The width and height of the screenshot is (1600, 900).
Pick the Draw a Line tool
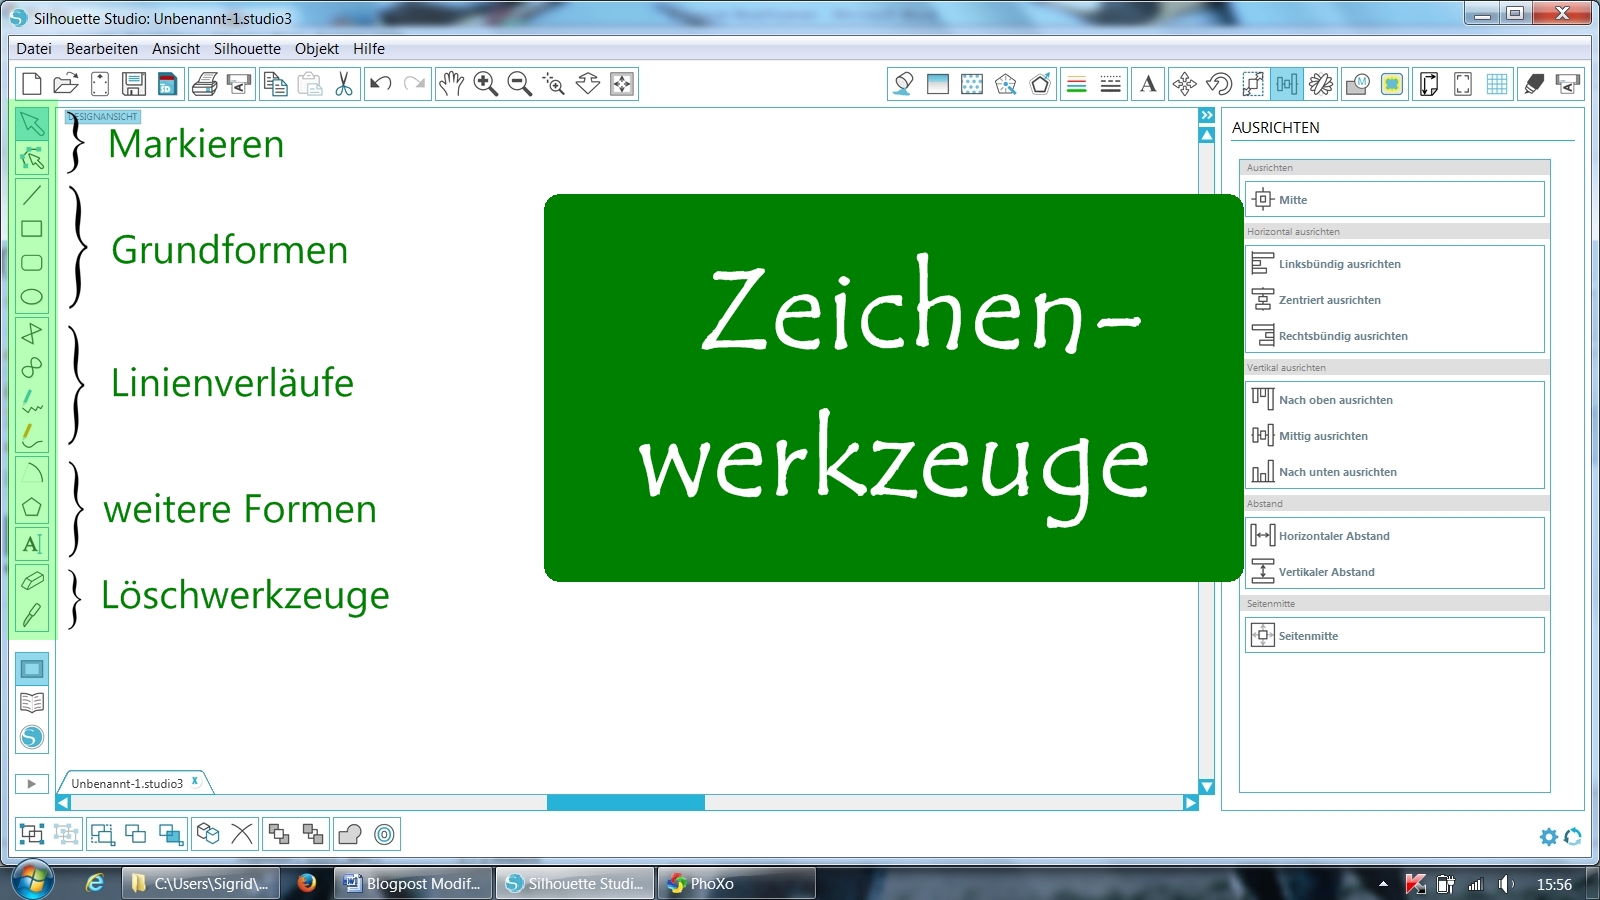tap(32, 194)
